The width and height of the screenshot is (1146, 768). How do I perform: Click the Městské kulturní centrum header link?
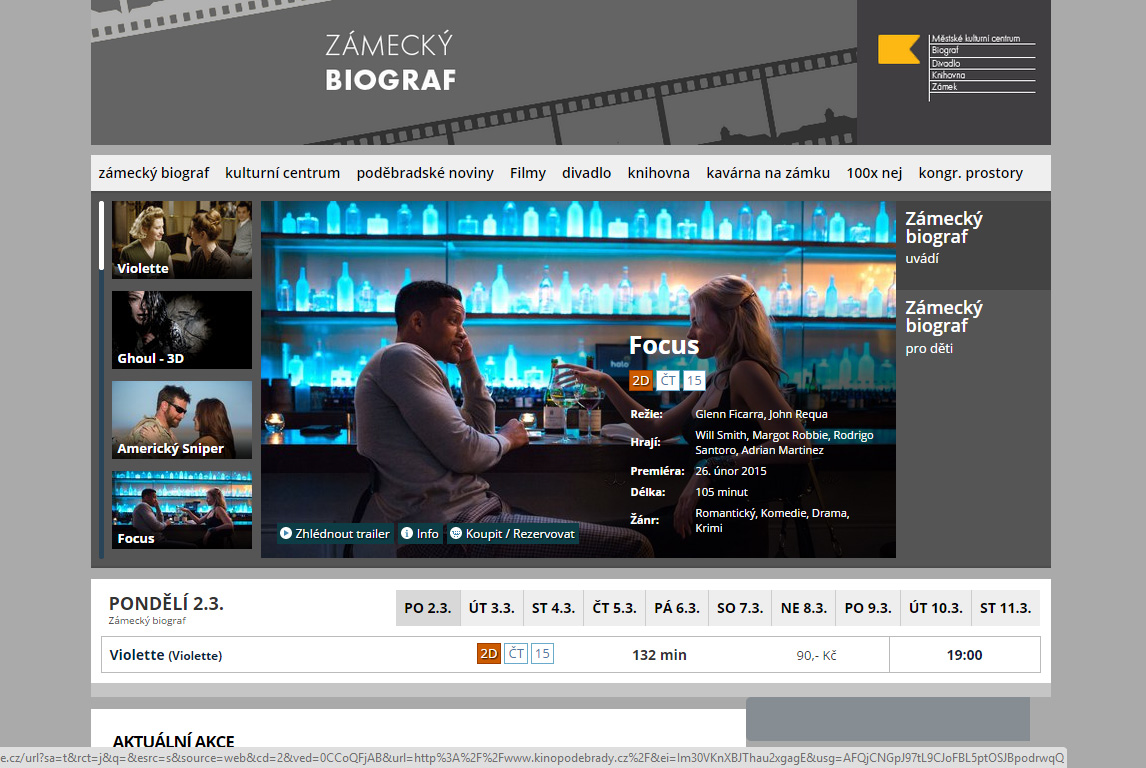975,39
